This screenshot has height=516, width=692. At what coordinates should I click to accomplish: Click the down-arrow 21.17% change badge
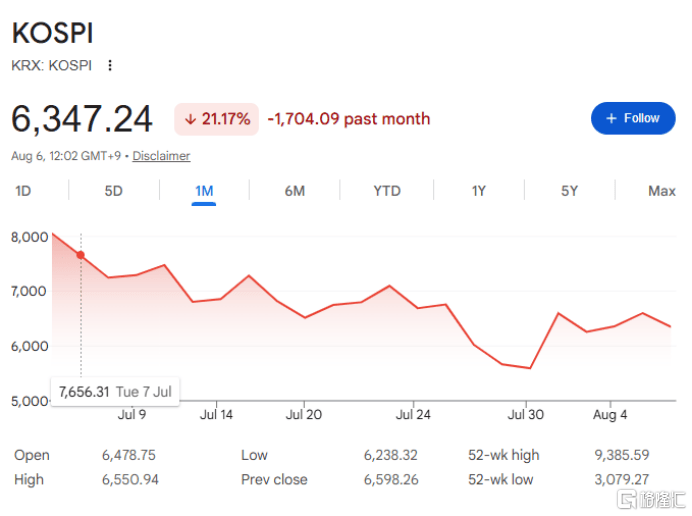coord(217,119)
